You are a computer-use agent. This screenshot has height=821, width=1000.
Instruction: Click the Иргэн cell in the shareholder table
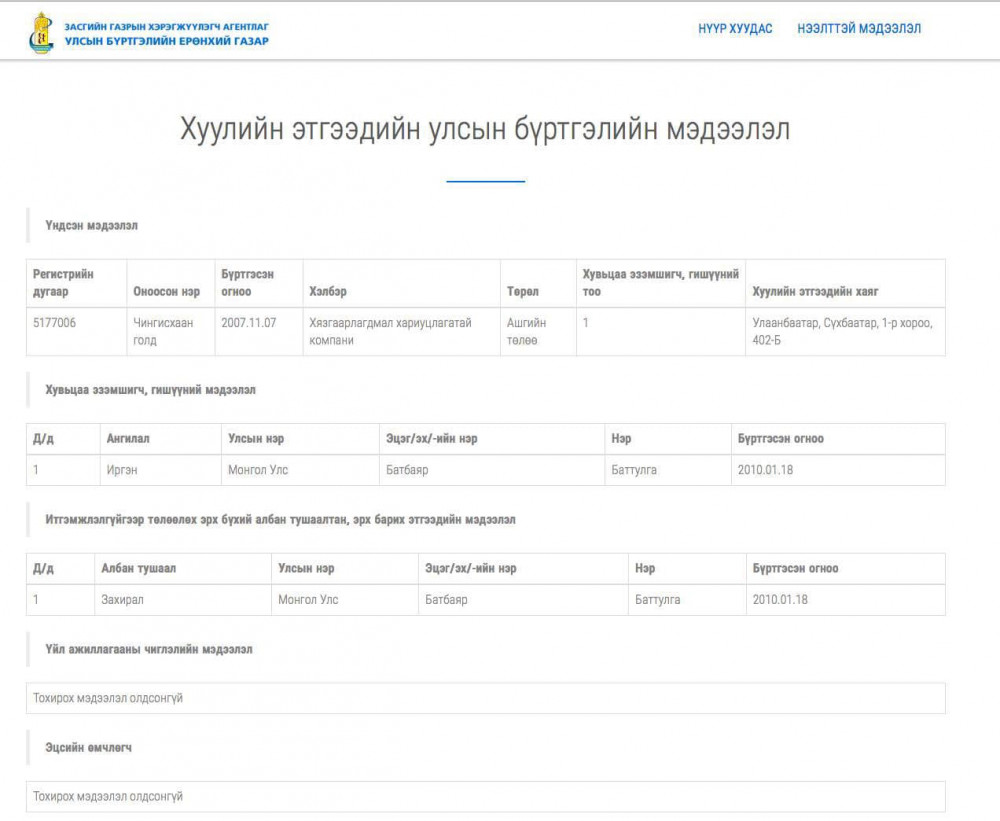click(x=123, y=470)
